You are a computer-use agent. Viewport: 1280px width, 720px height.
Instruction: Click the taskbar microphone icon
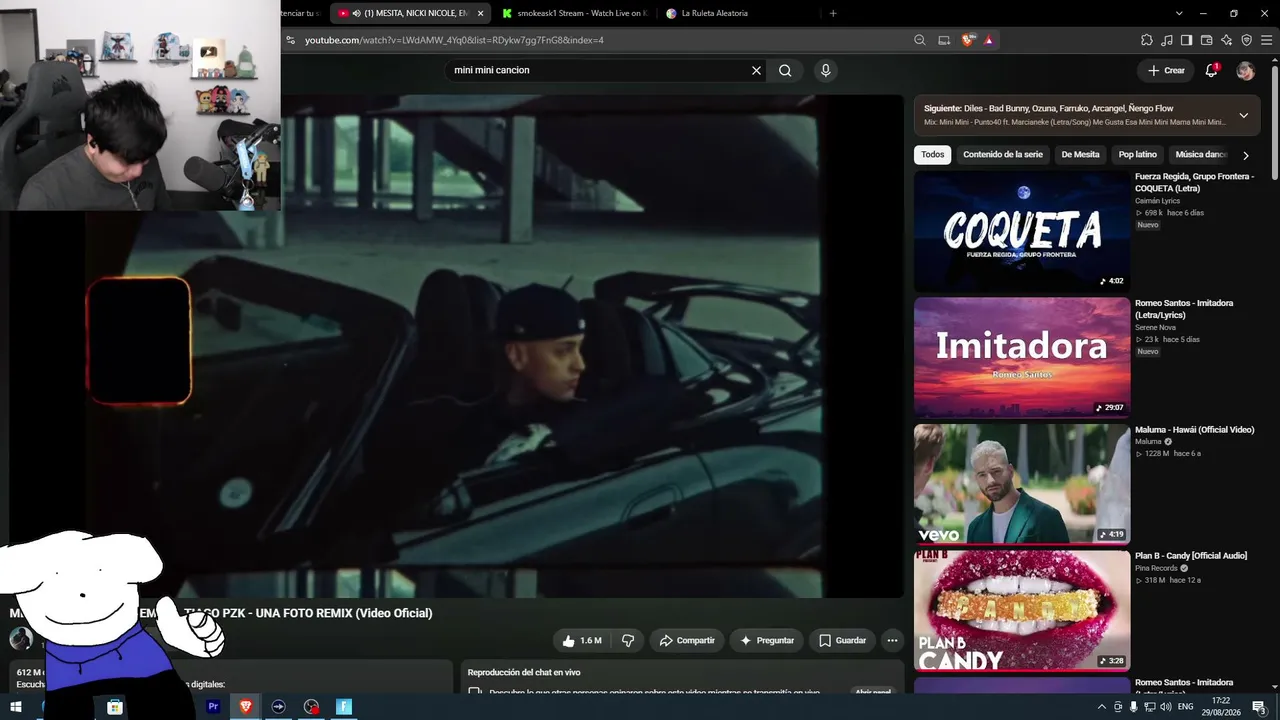[x=1133, y=707]
